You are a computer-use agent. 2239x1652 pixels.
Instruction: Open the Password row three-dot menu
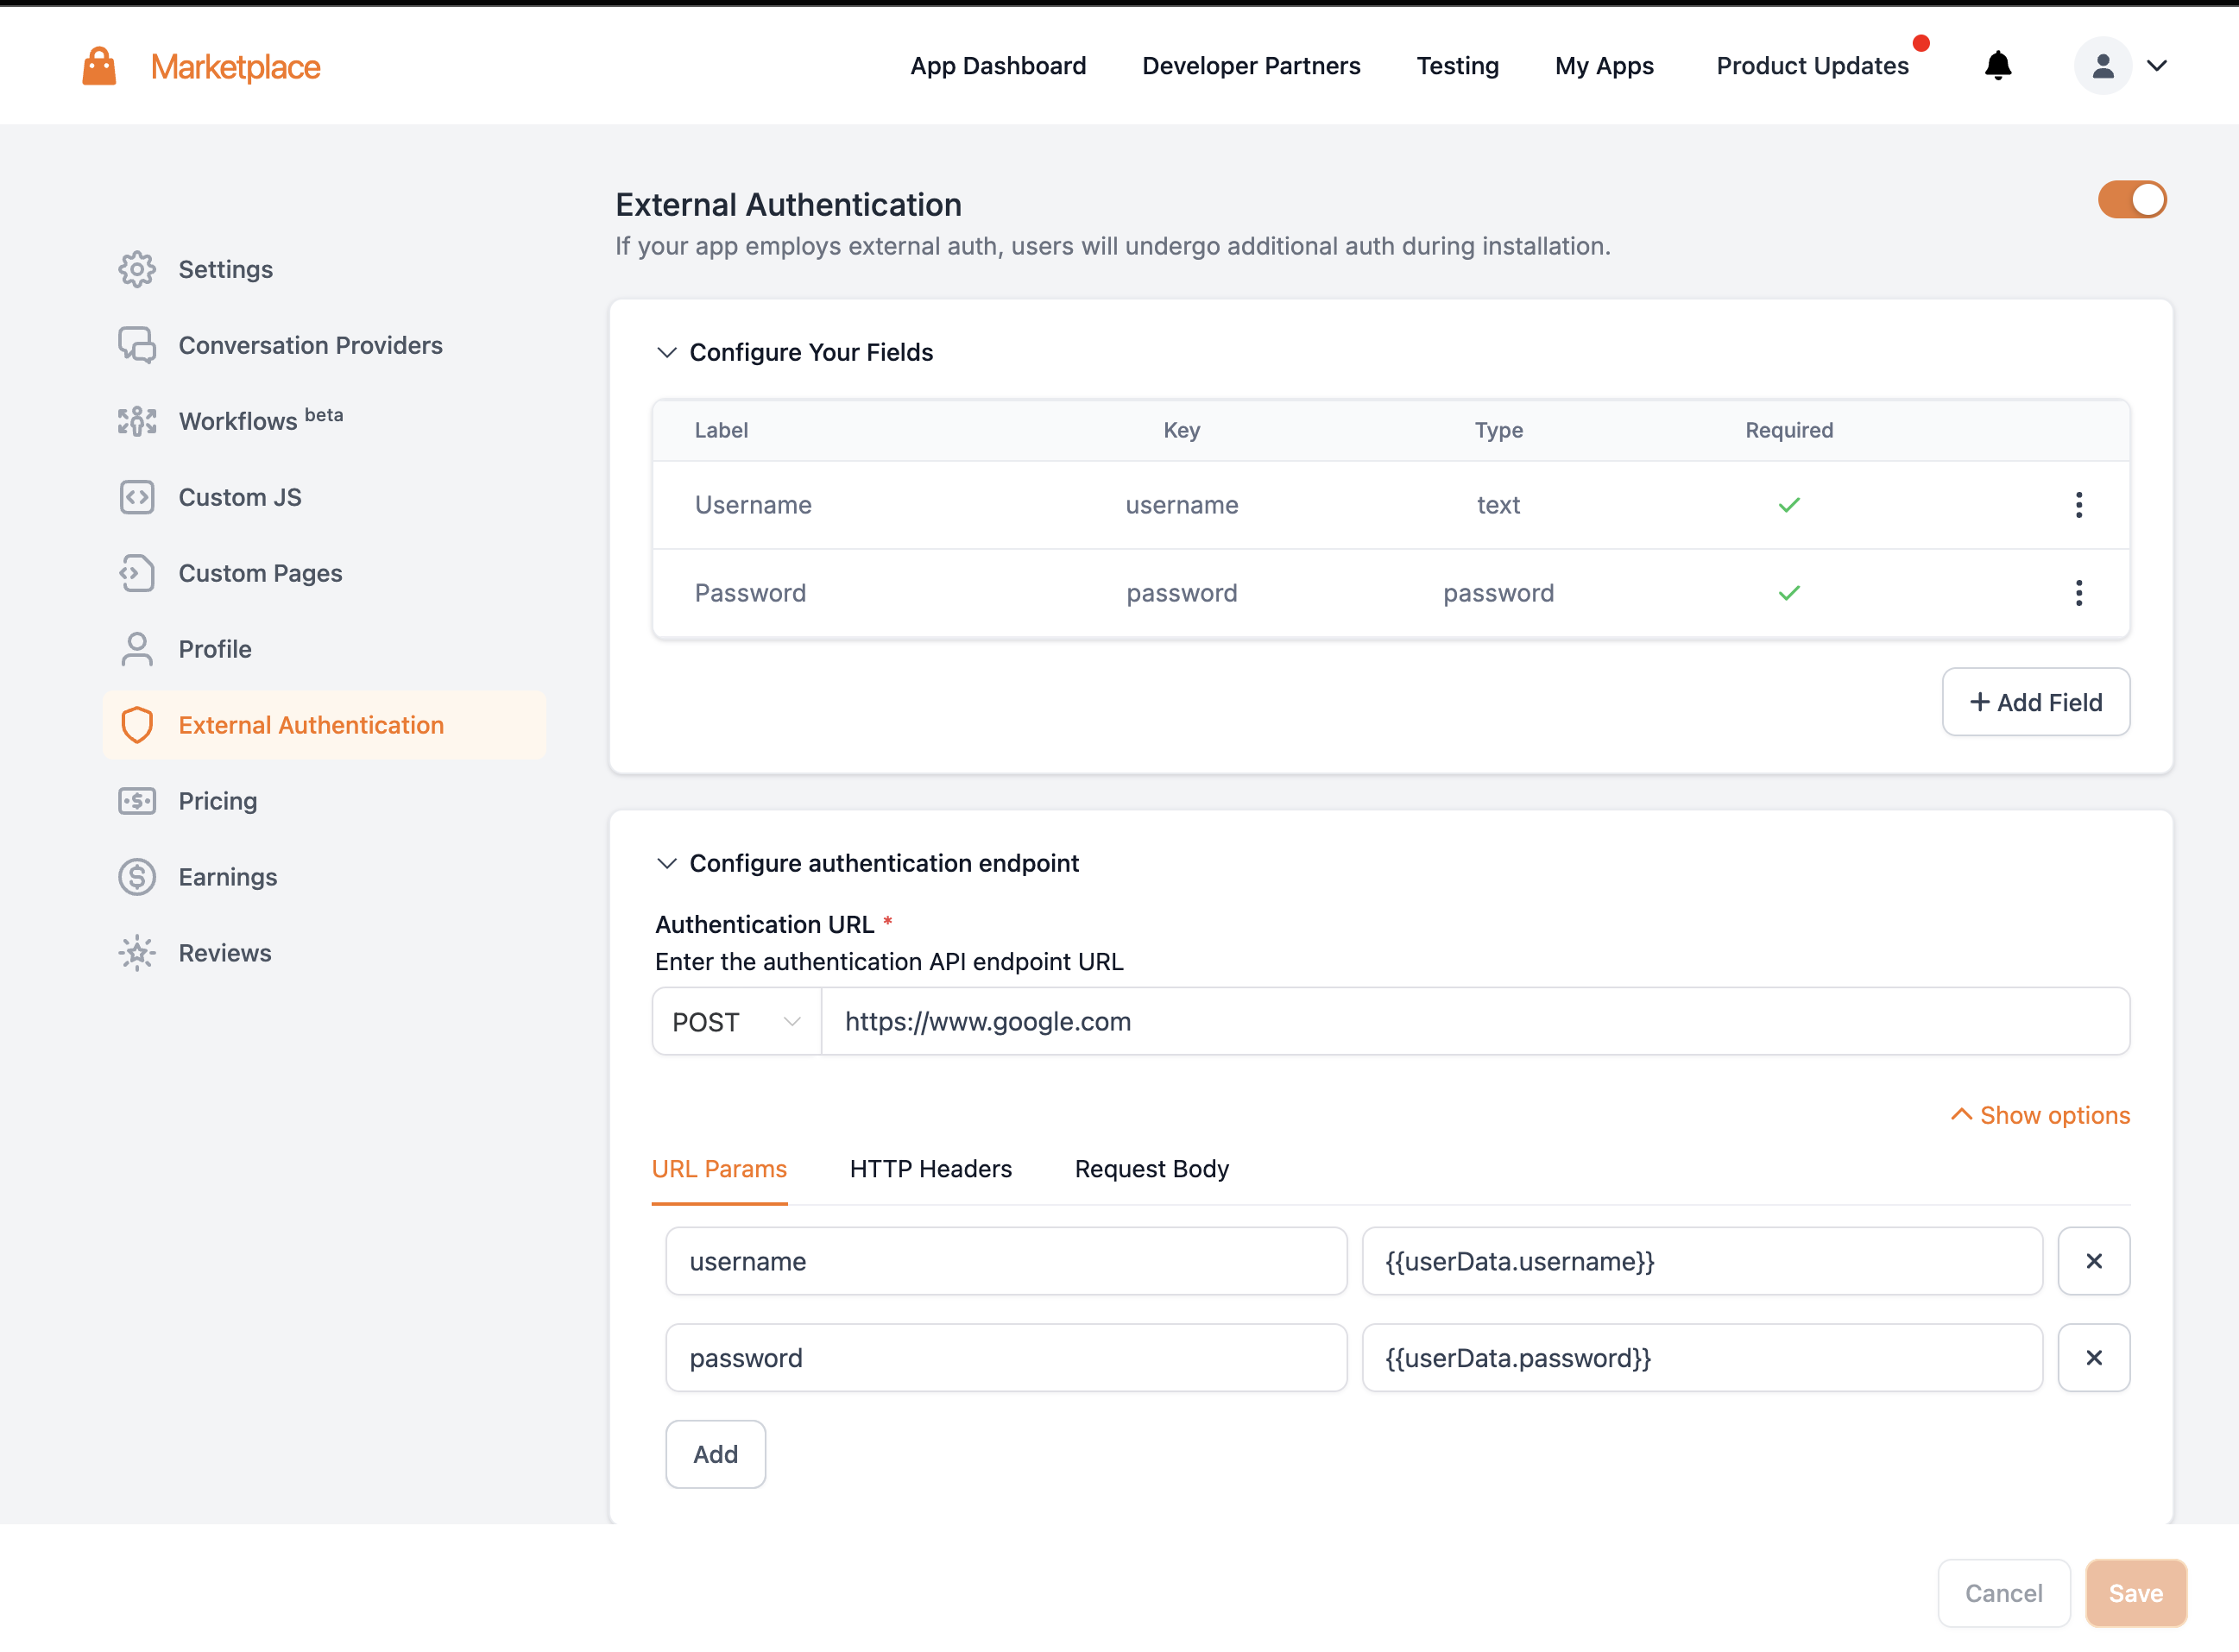(2078, 593)
